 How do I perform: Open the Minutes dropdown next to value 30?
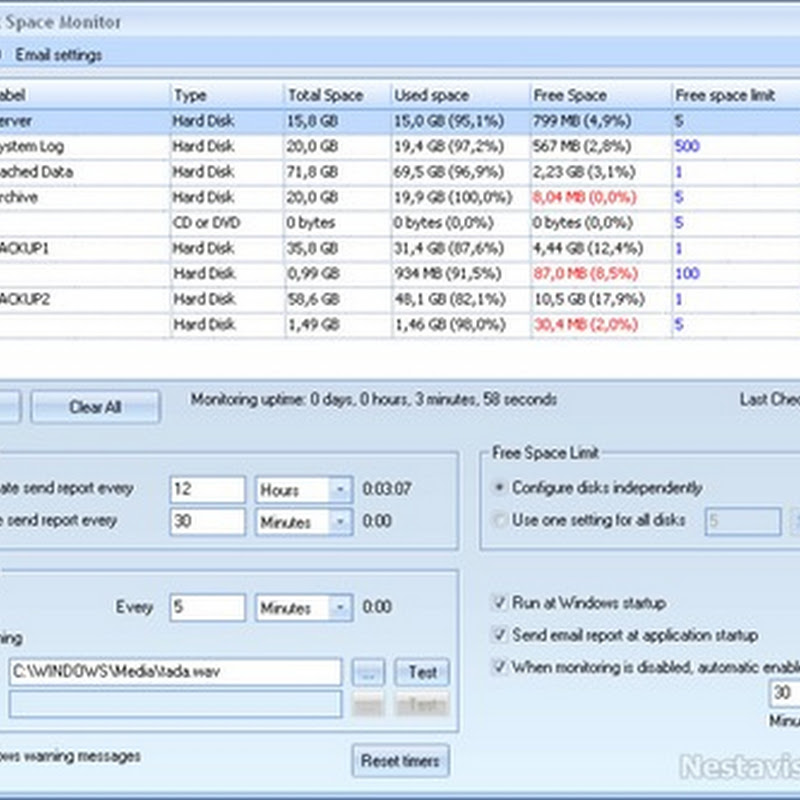[341, 521]
